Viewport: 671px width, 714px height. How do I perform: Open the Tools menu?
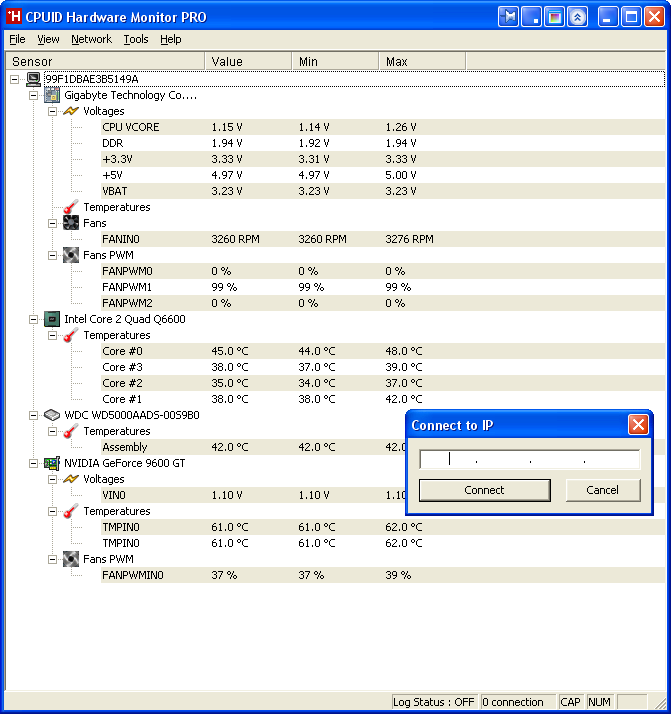pyautogui.click(x=136, y=39)
